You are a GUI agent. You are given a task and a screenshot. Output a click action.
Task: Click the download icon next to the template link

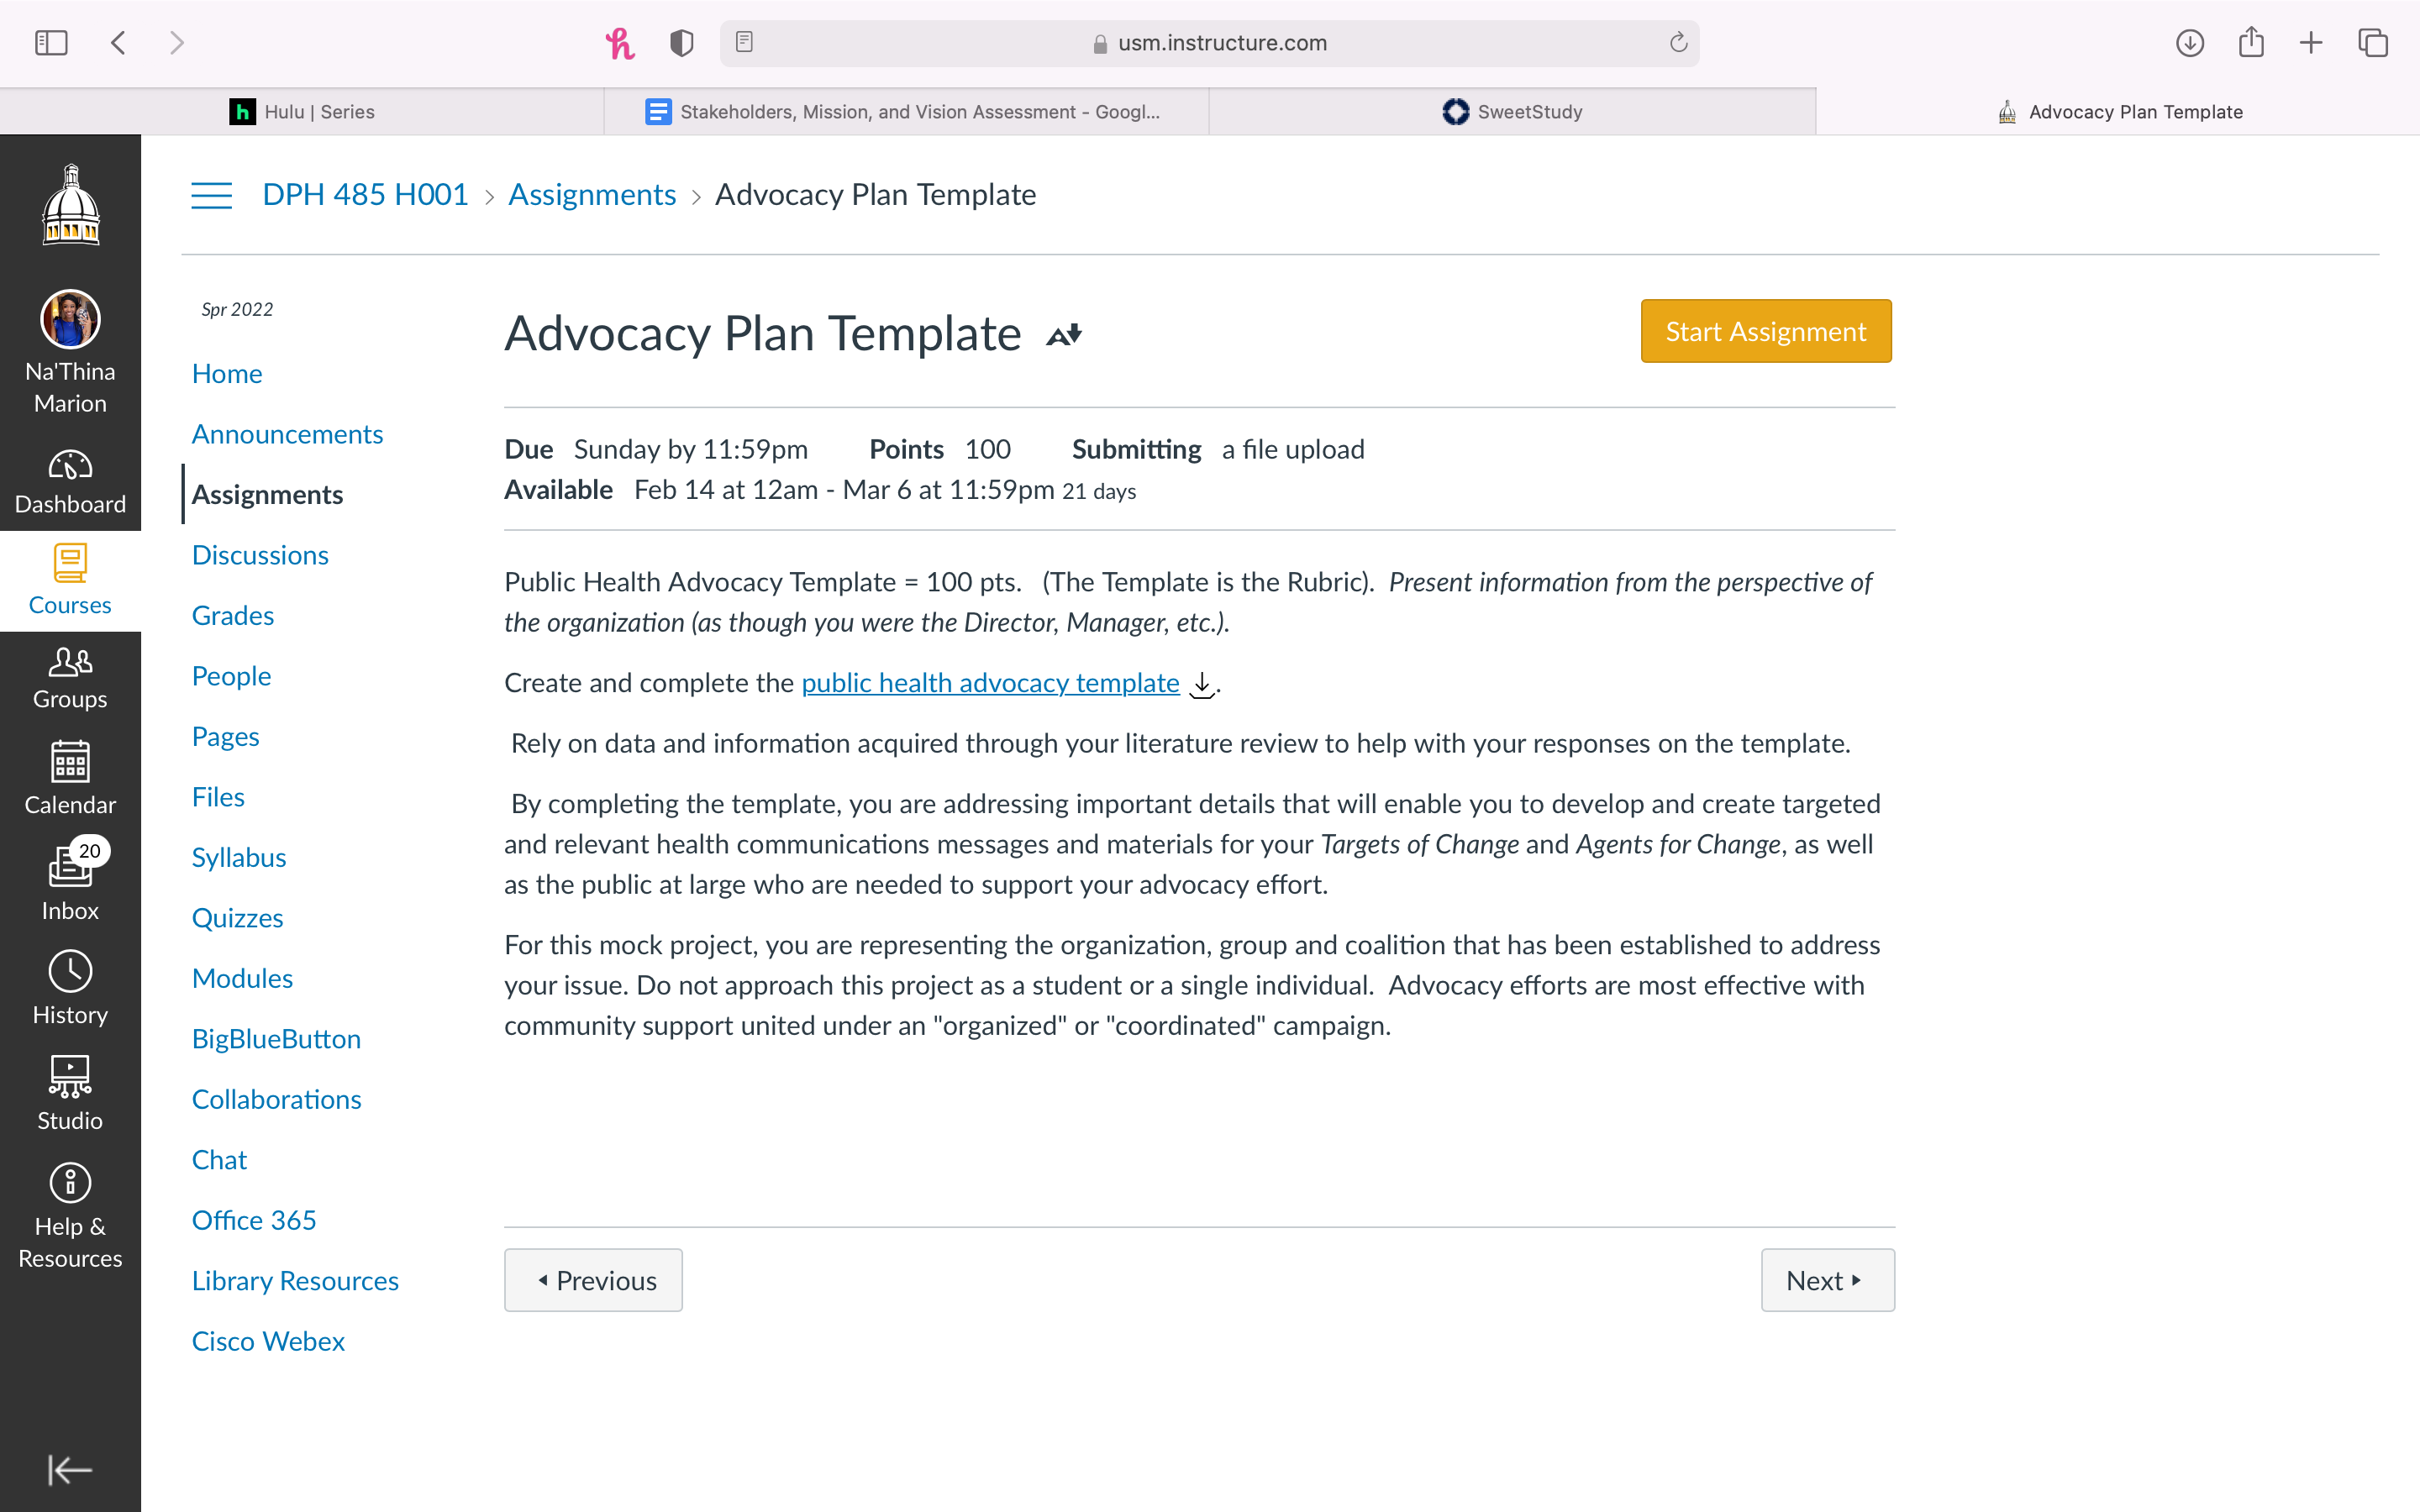click(1202, 685)
